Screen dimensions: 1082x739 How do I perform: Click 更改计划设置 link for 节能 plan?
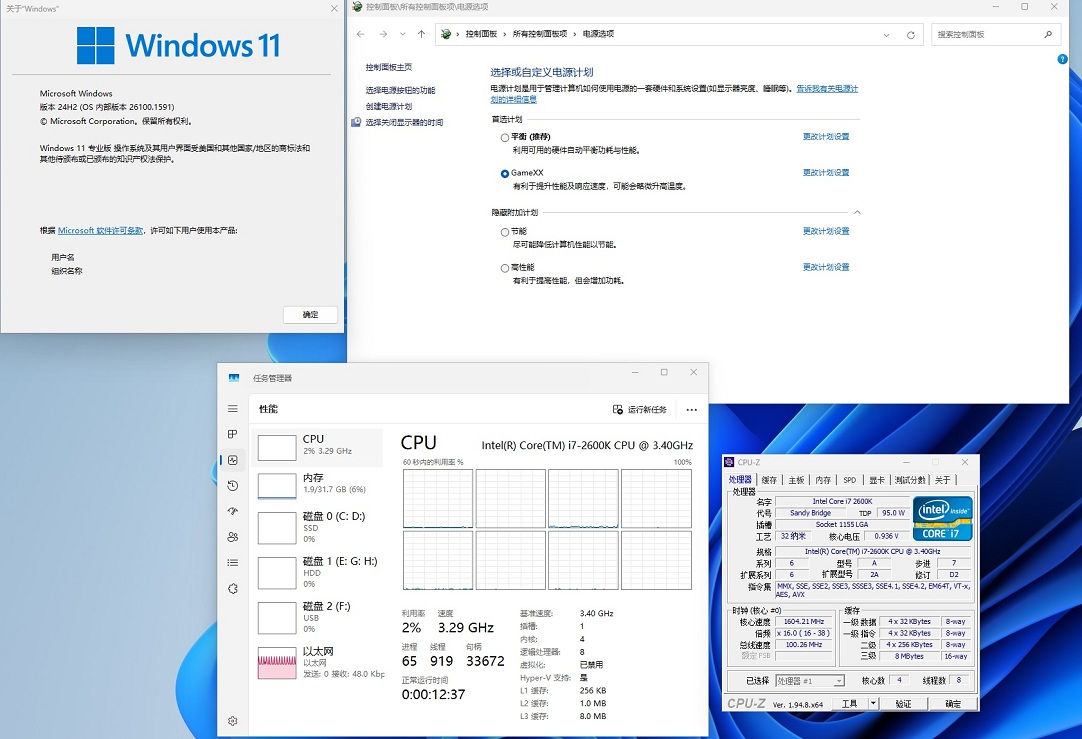pos(826,231)
